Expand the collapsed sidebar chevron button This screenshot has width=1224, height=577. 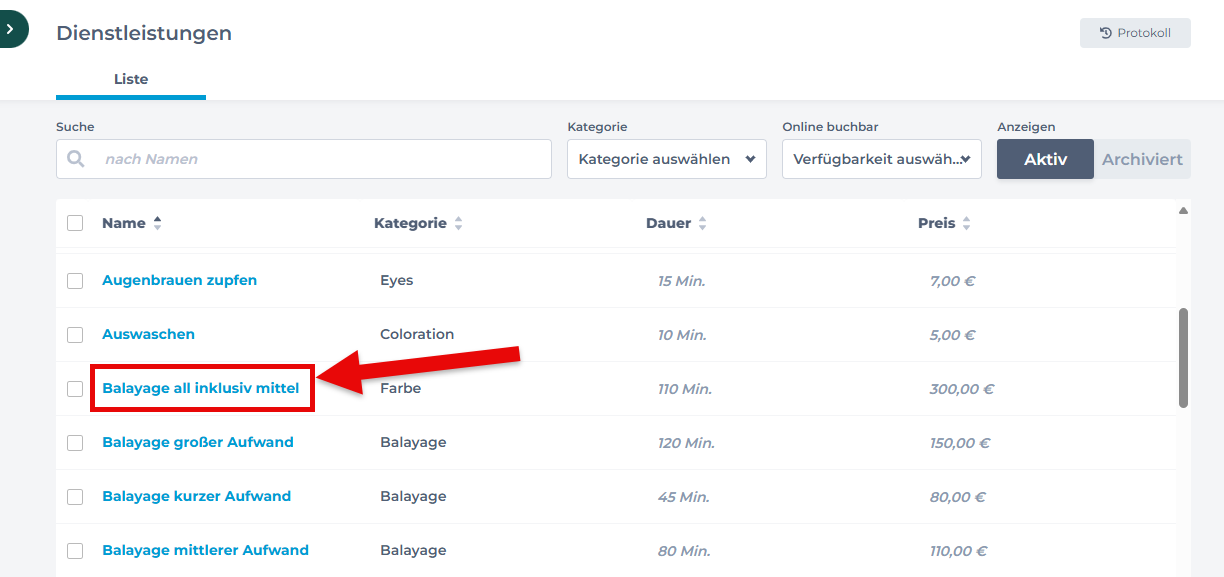[x=11, y=30]
